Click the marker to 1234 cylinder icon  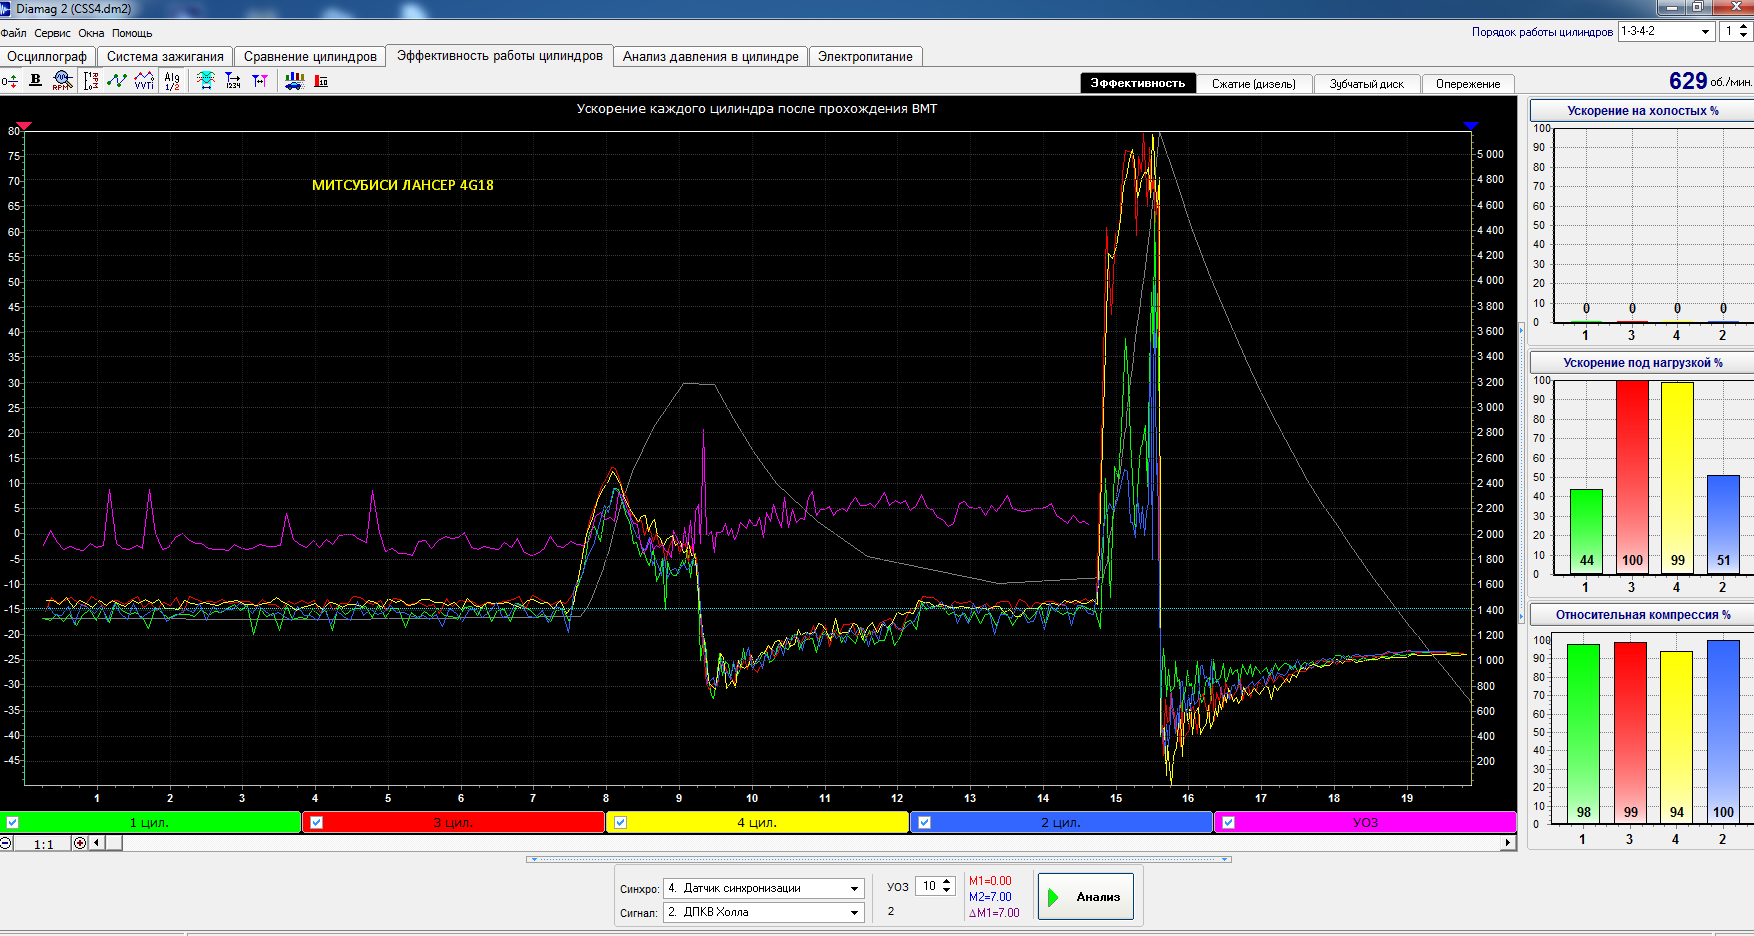coord(233,81)
